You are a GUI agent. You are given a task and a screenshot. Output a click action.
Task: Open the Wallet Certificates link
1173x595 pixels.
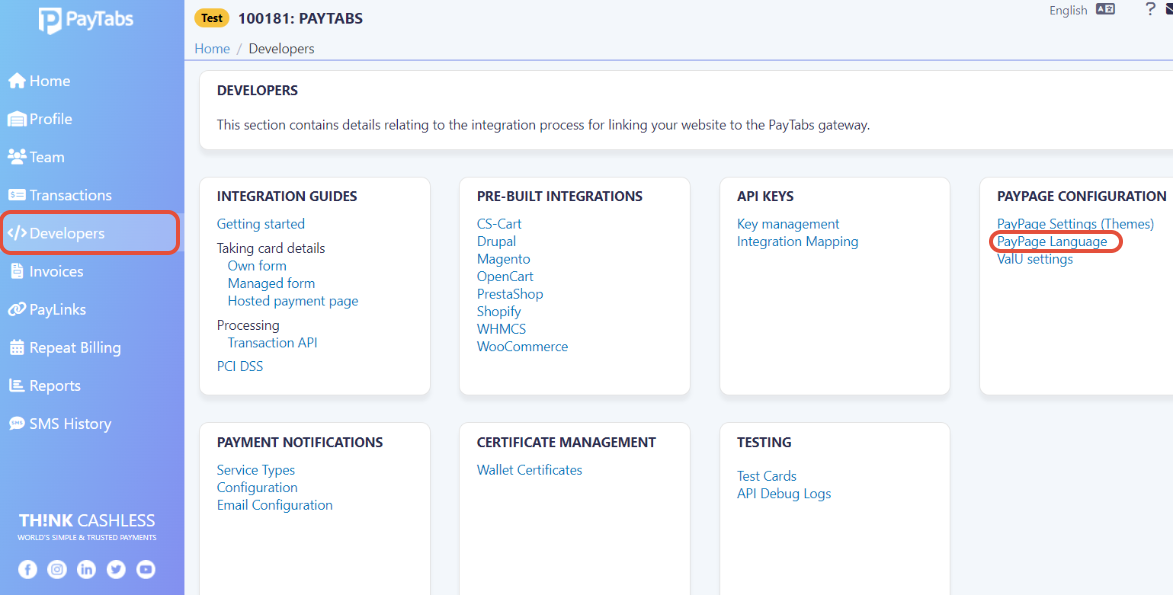tap(529, 470)
